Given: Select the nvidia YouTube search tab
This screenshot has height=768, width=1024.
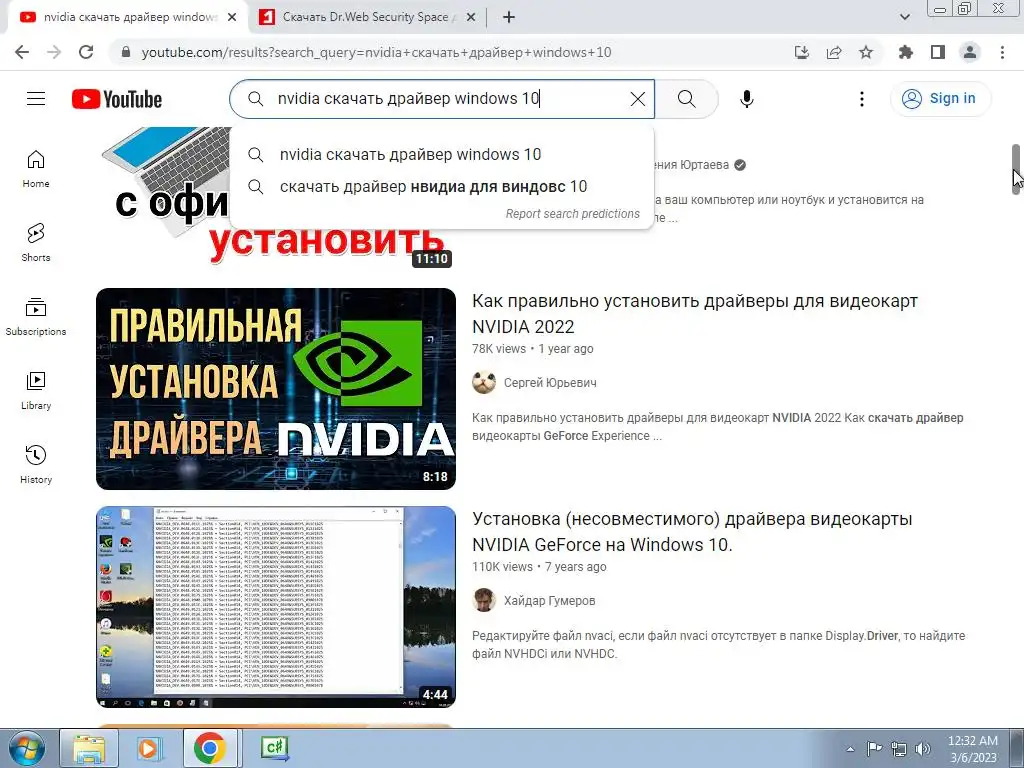Looking at the screenshot, I should click(127, 18).
